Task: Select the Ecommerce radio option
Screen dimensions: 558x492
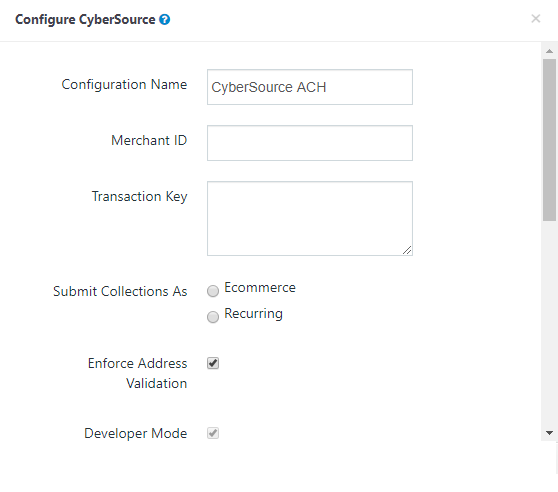Action: click(213, 291)
